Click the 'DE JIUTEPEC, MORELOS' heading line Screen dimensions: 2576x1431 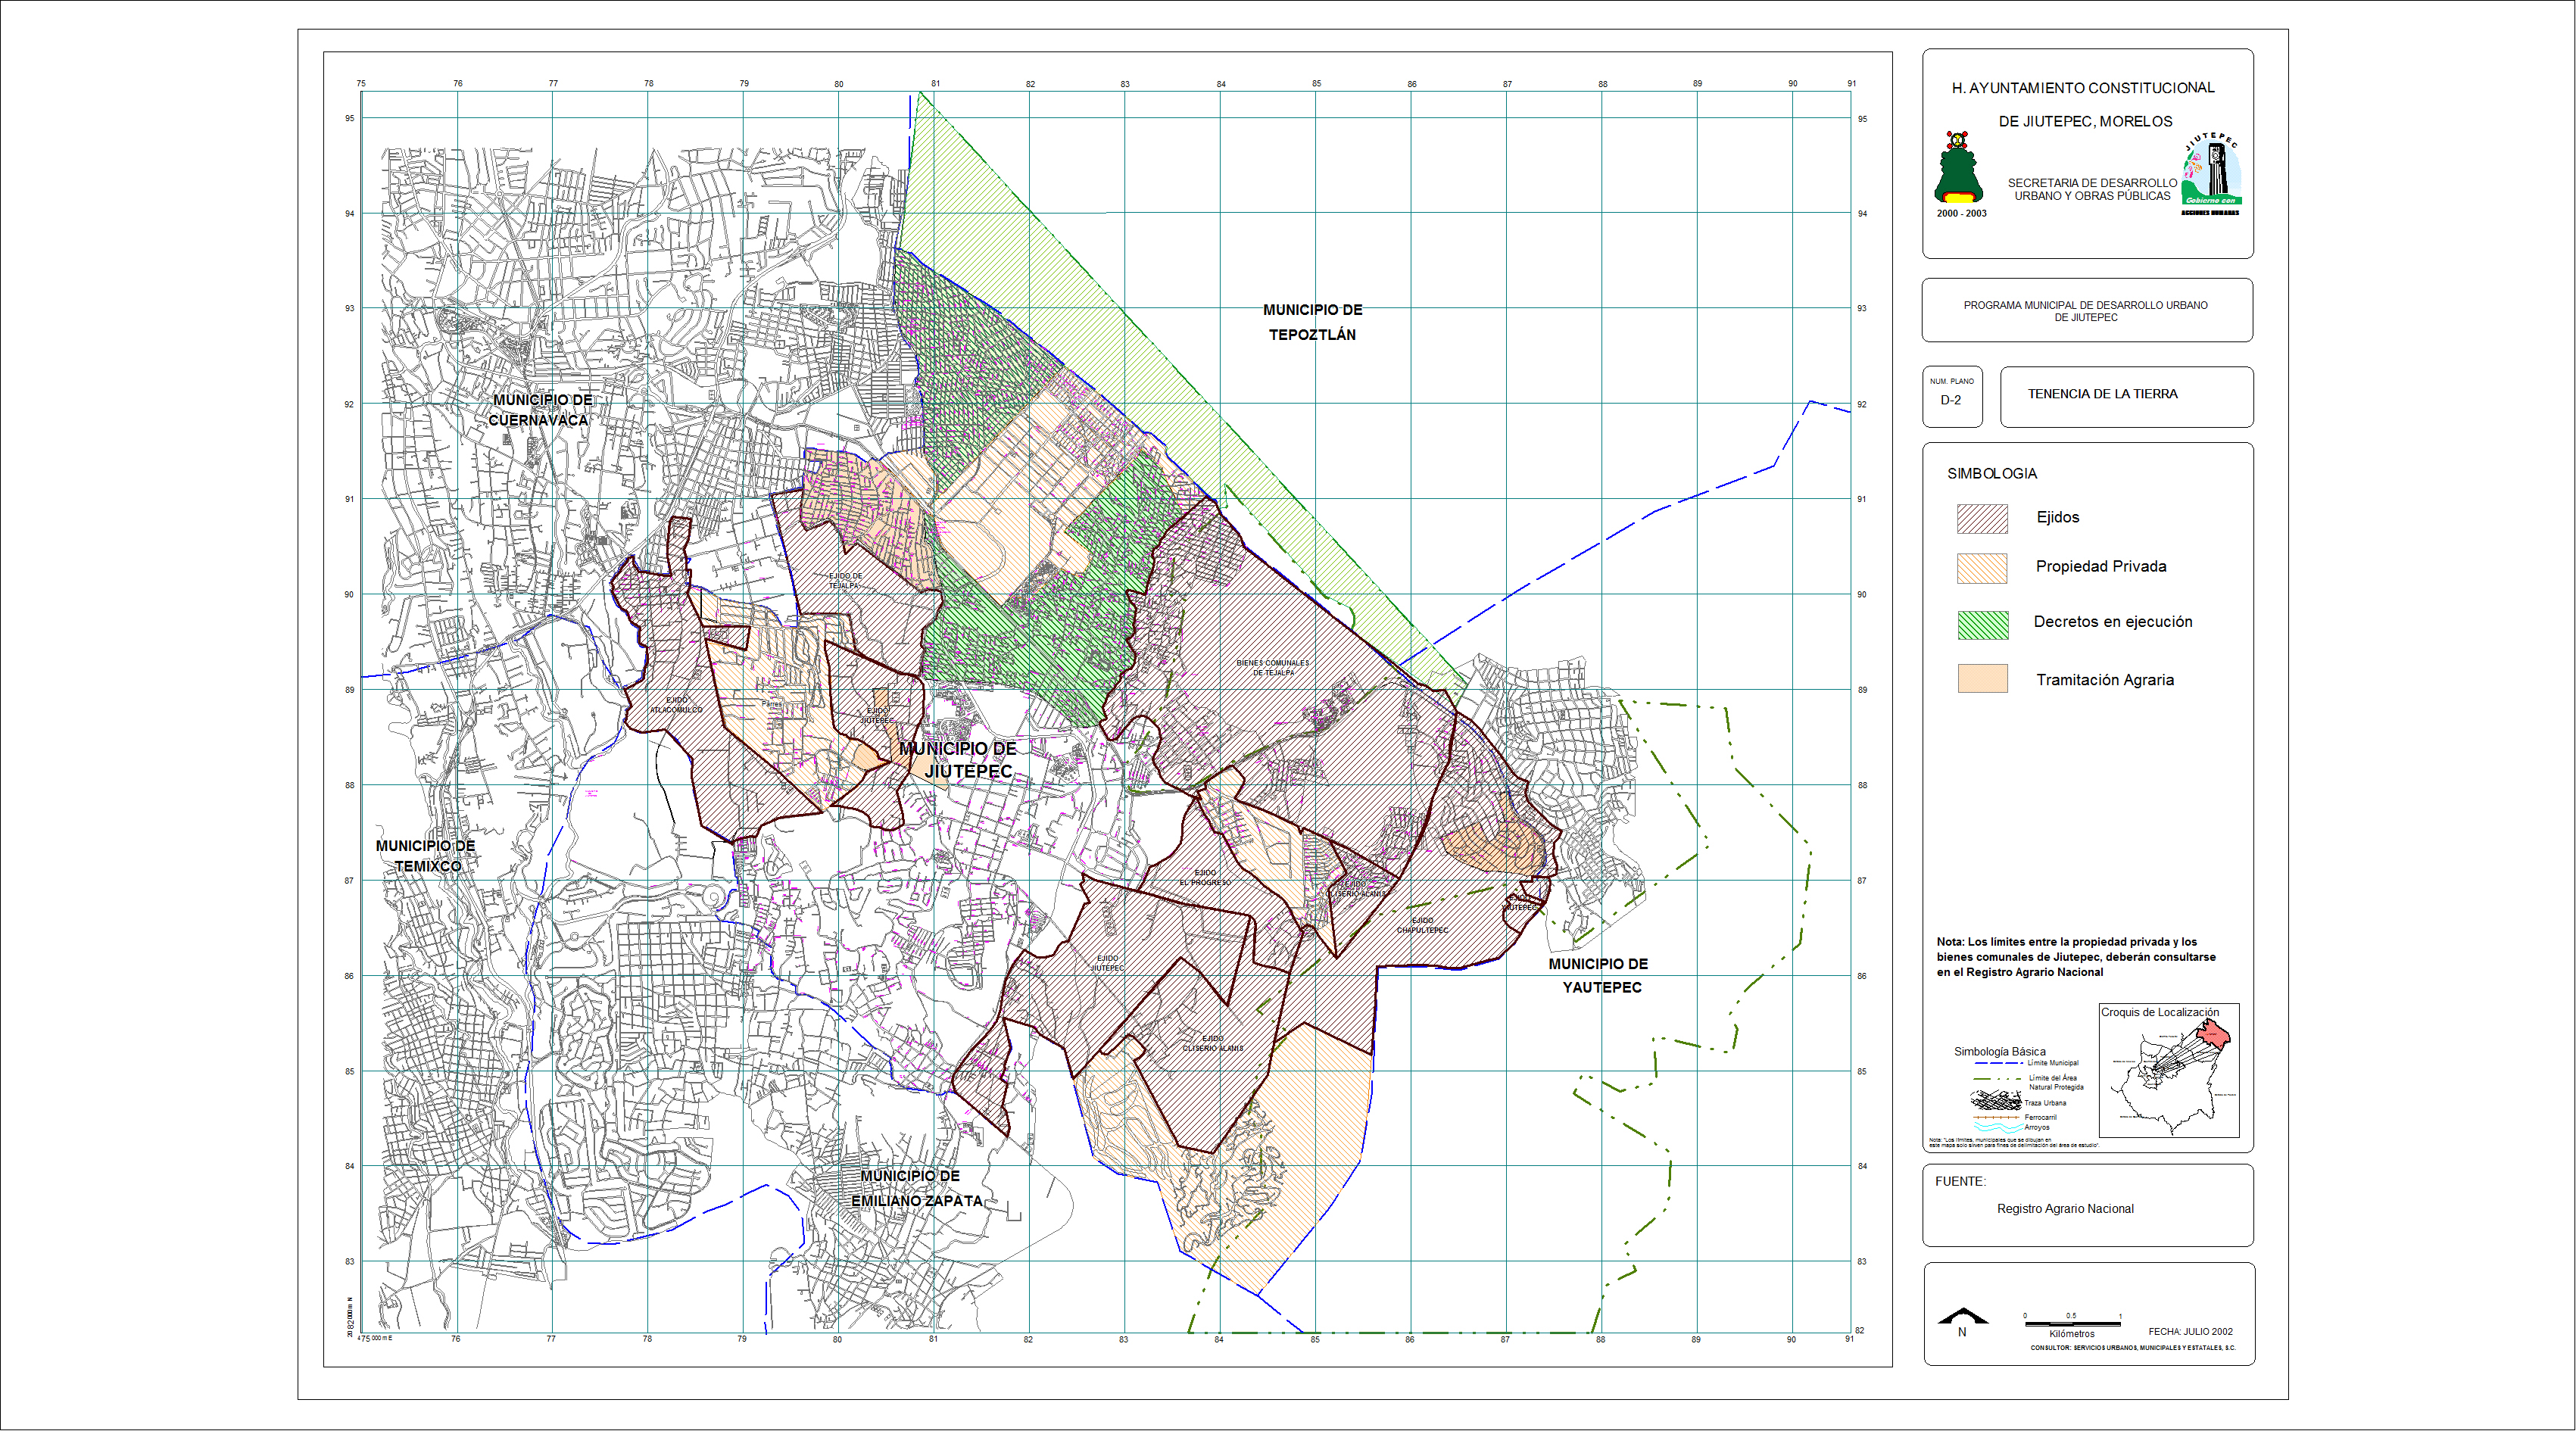[2085, 121]
